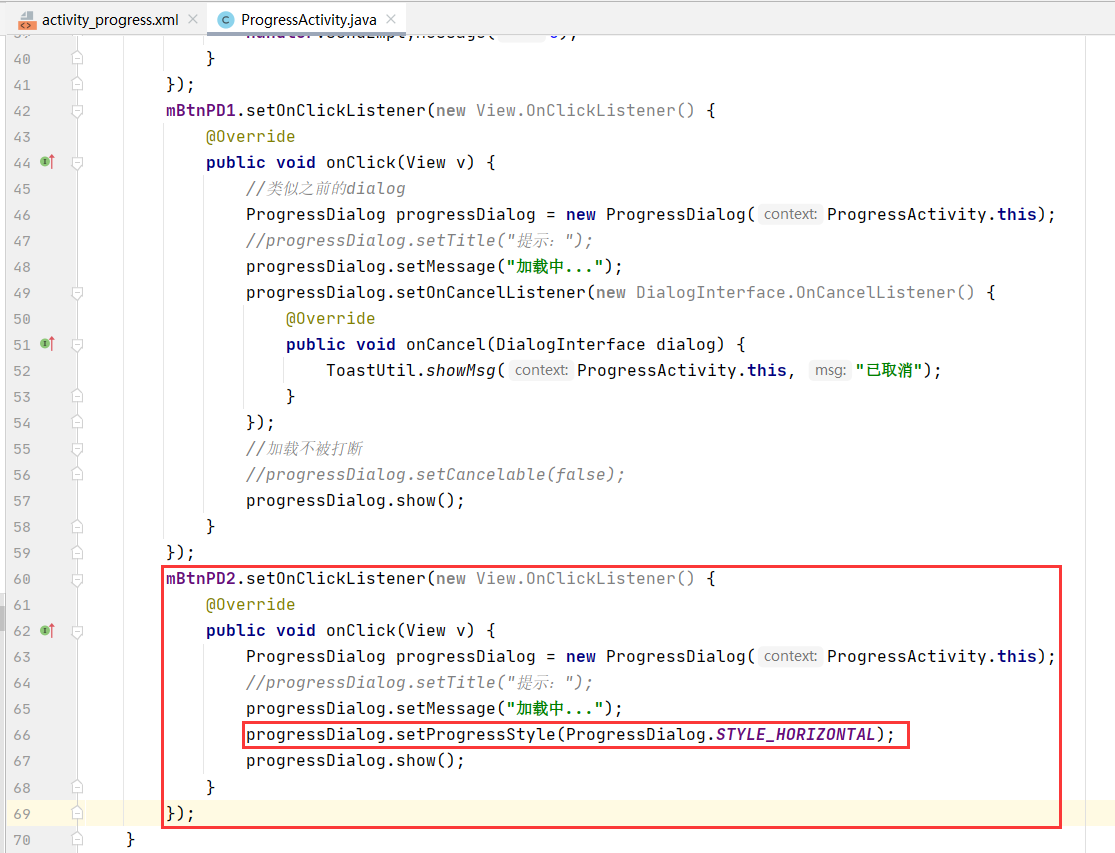Close the activity_progress.xml tab
This screenshot has width=1115, height=853.
click(x=193, y=20)
